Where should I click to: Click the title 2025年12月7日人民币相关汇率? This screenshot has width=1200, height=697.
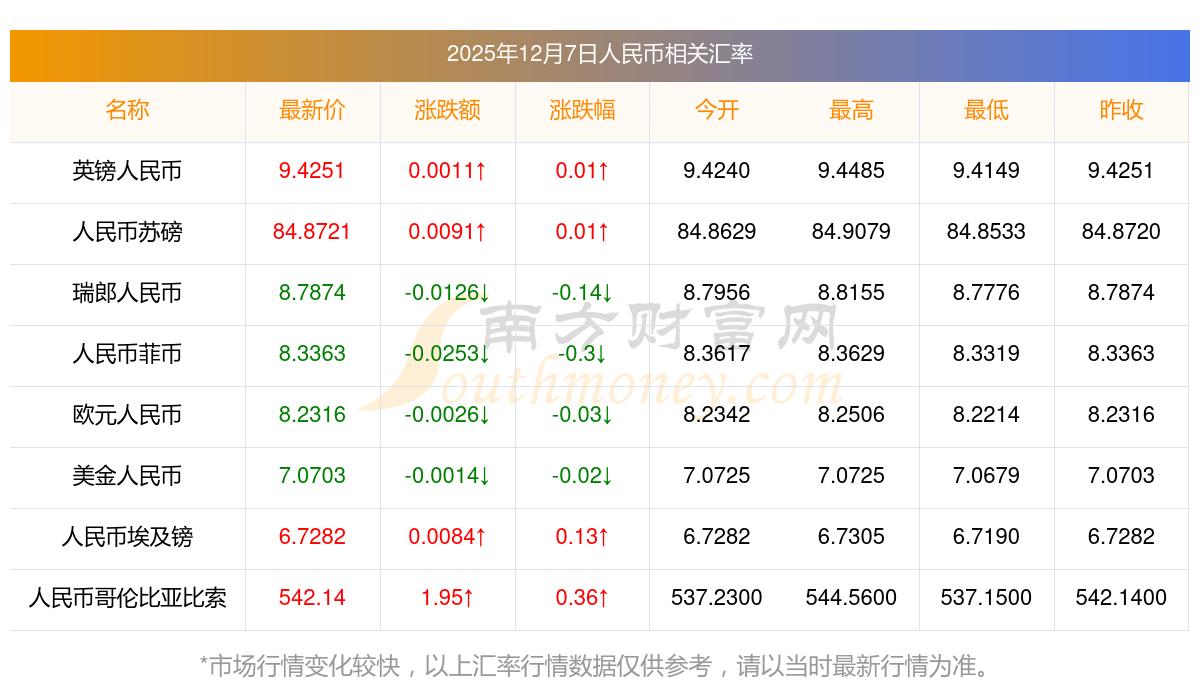pyautogui.click(x=600, y=54)
